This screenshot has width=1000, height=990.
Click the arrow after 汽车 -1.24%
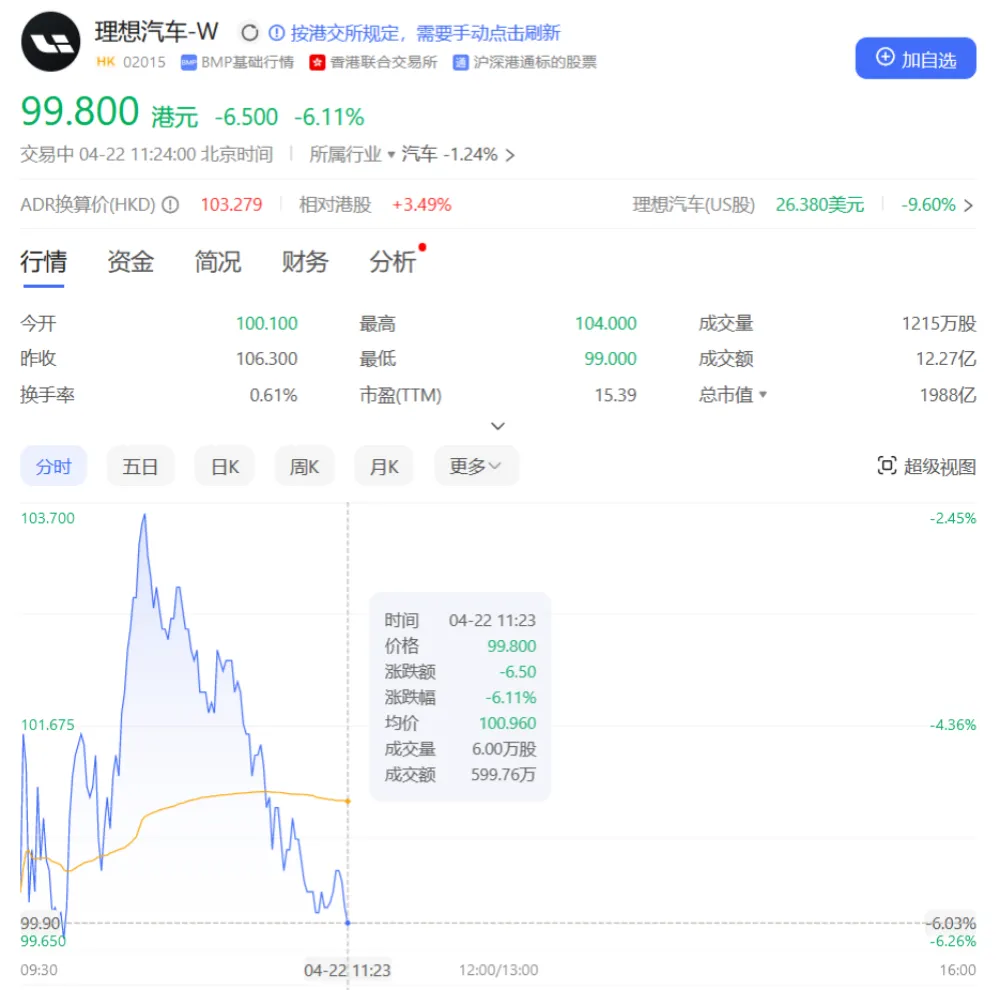pos(510,155)
